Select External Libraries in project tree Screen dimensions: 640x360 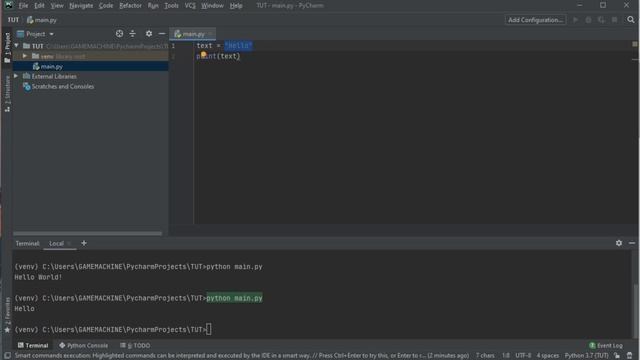54,76
